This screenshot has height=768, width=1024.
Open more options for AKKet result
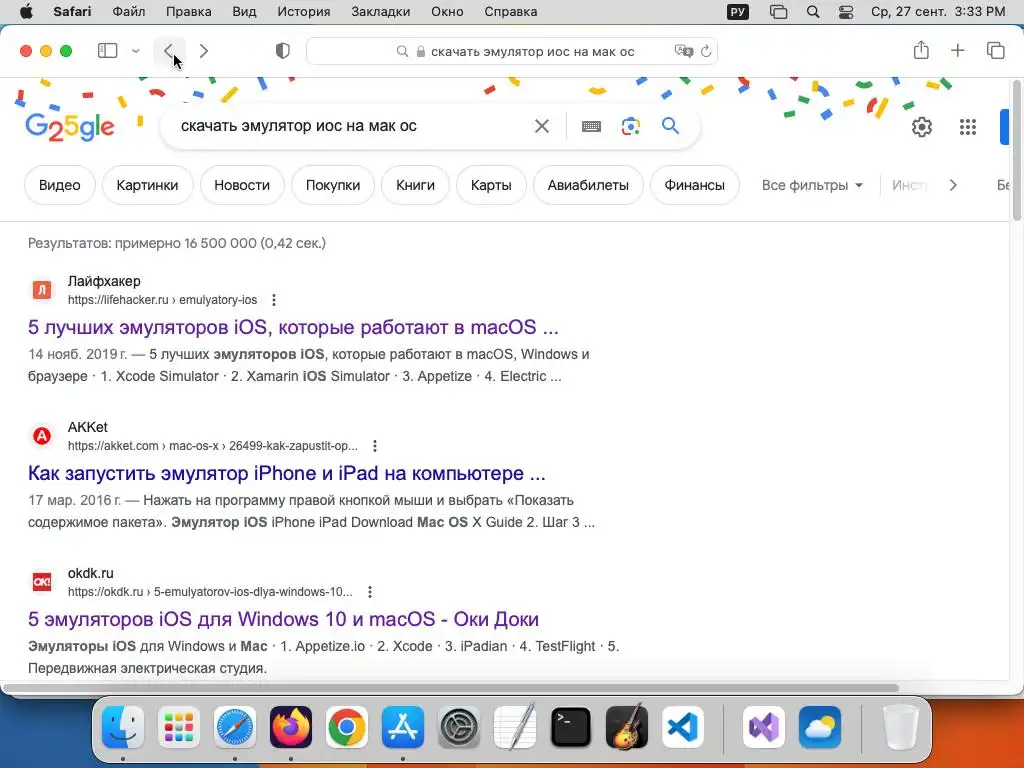374,446
